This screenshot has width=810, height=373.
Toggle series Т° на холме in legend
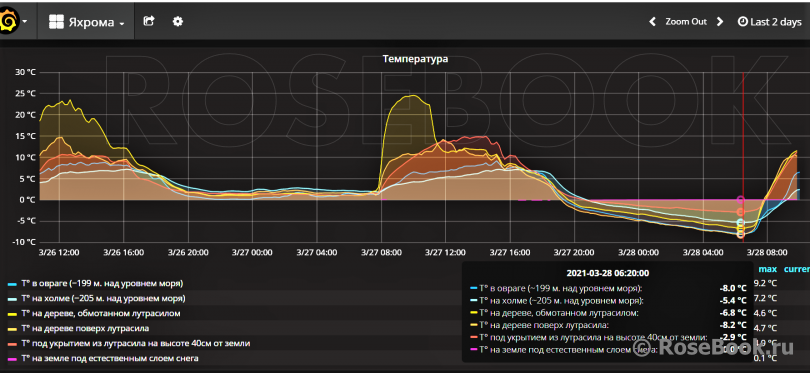point(103,298)
